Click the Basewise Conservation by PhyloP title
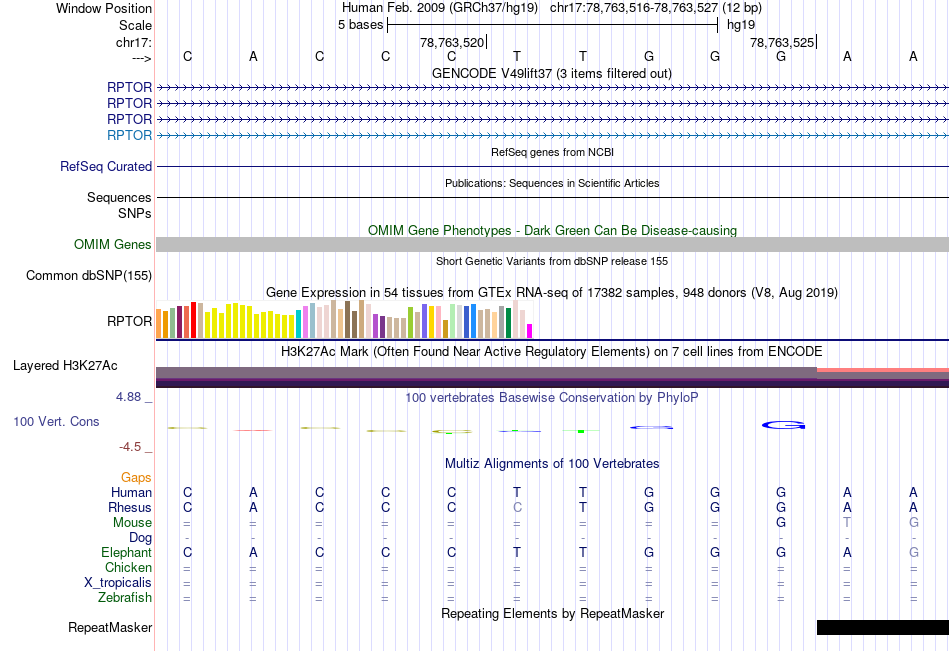This screenshot has width=950, height=651. (552, 398)
